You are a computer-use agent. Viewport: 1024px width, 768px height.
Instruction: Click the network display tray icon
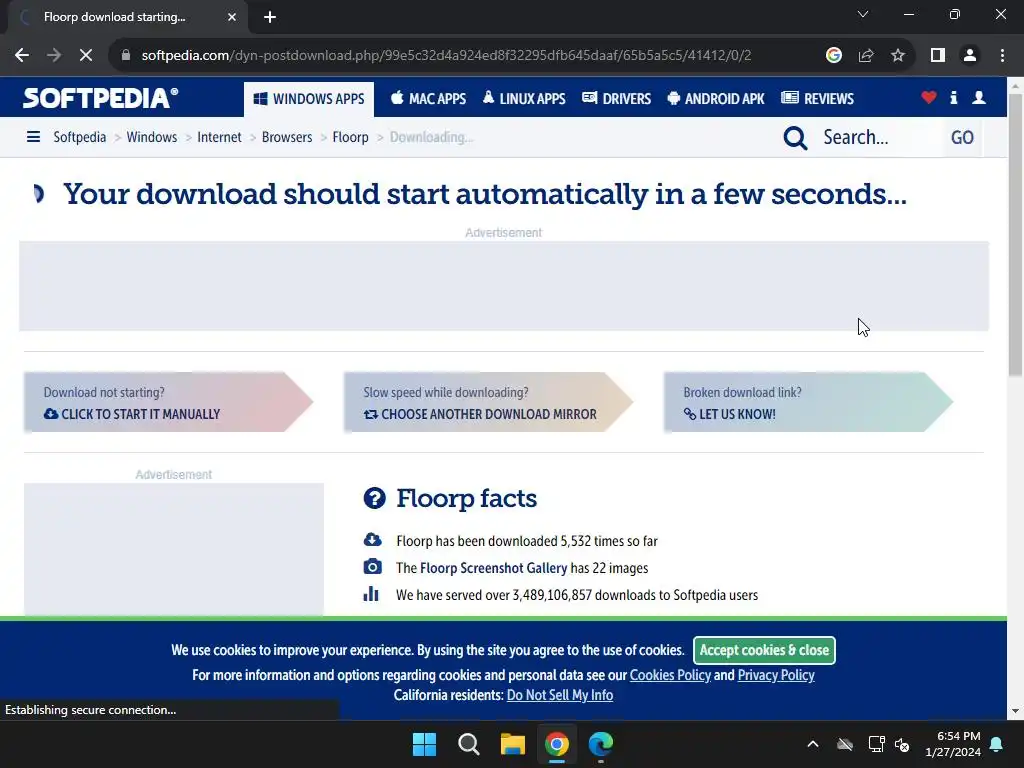click(876, 744)
